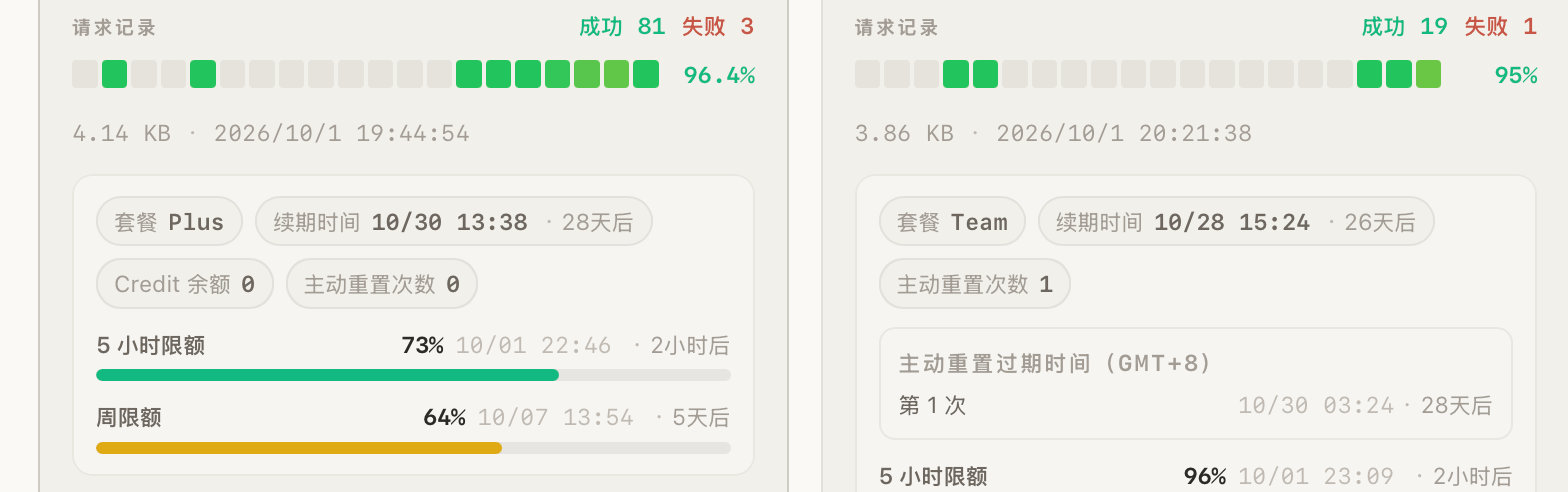Screen dimensions: 1568x492
Task: Click the Team plan badge
Action: pos(952,222)
